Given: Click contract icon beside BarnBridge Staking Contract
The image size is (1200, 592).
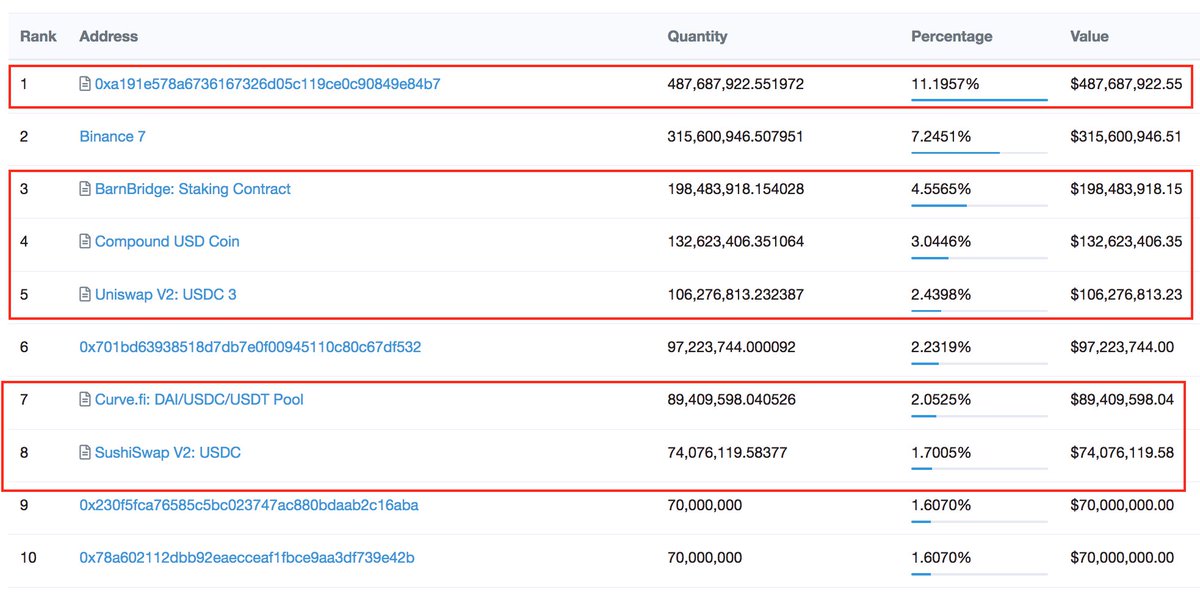Looking at the screenshot, I should (85, 189).
